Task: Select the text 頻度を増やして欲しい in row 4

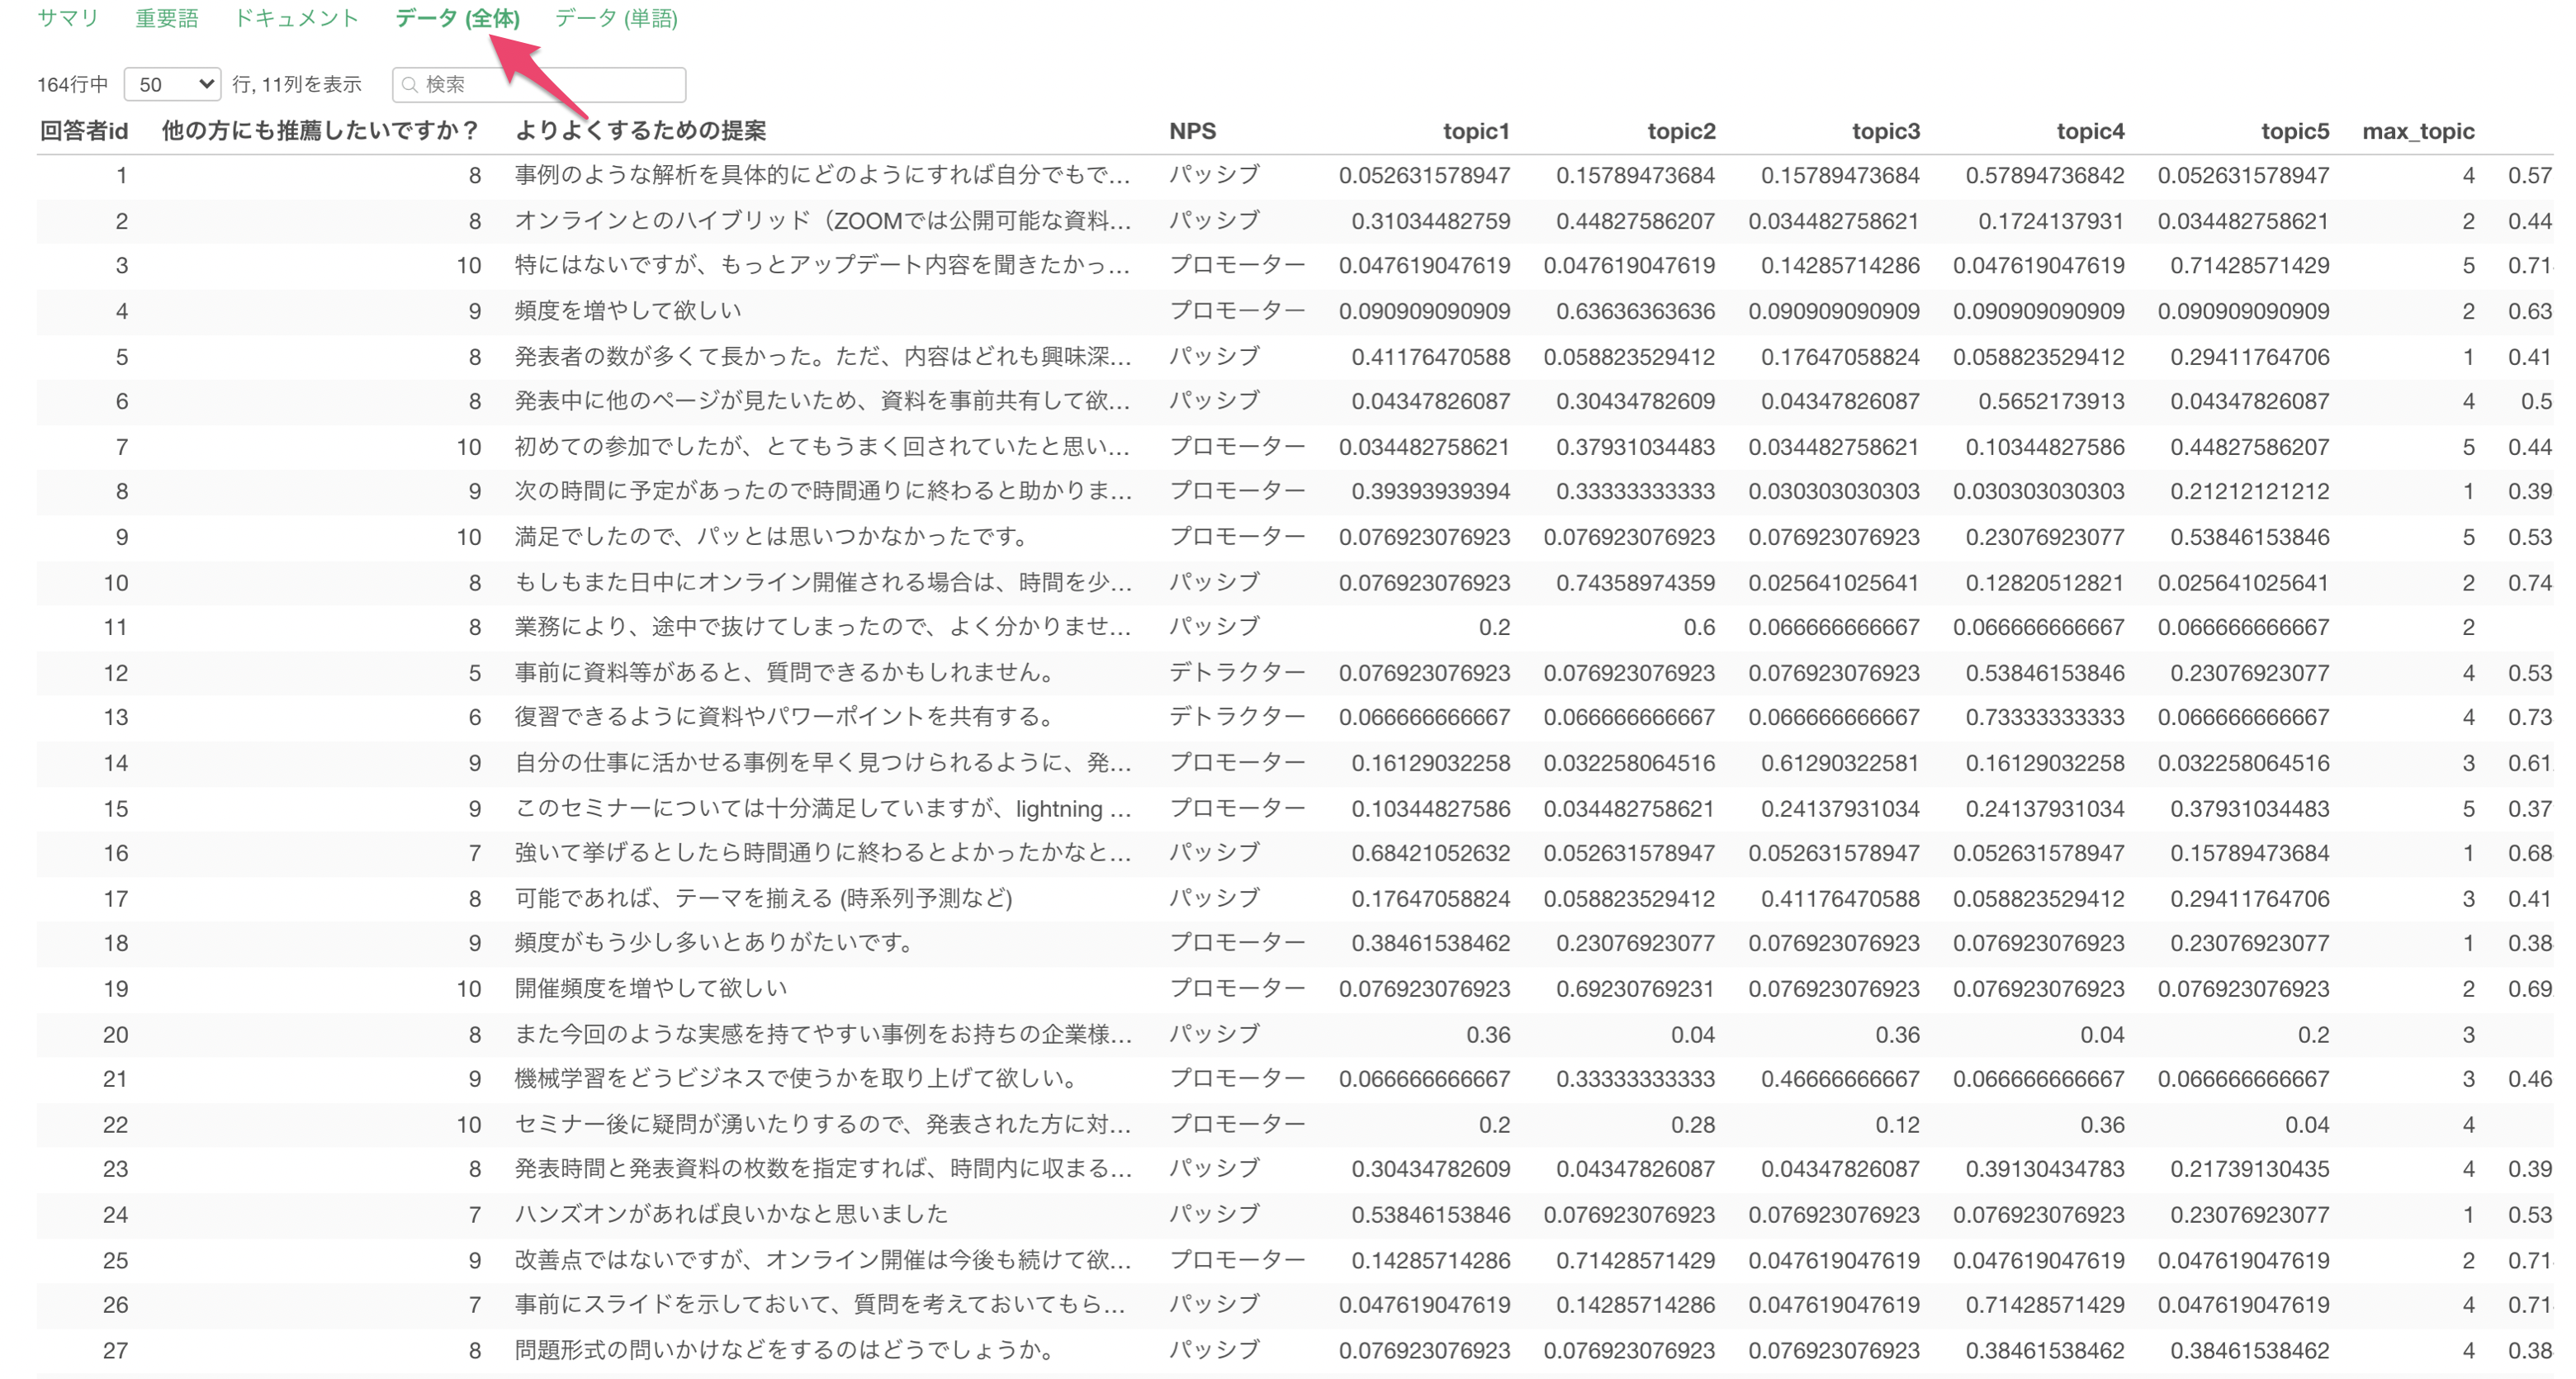Action: 628,311
